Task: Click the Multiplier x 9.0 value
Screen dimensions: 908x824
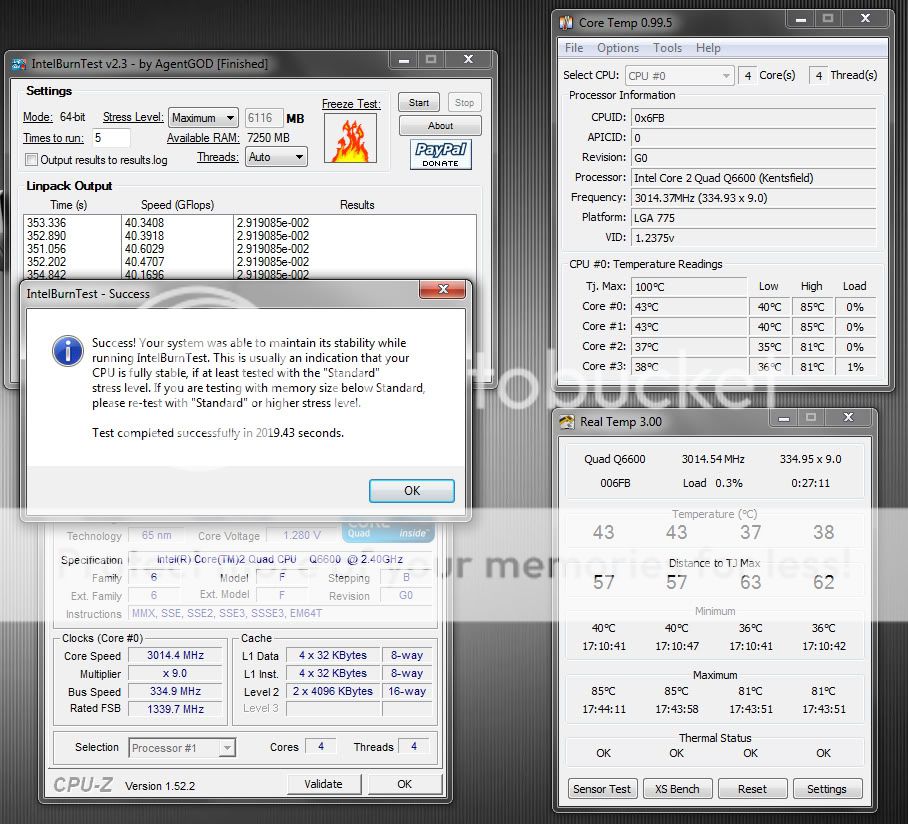Action: [175, 673]
